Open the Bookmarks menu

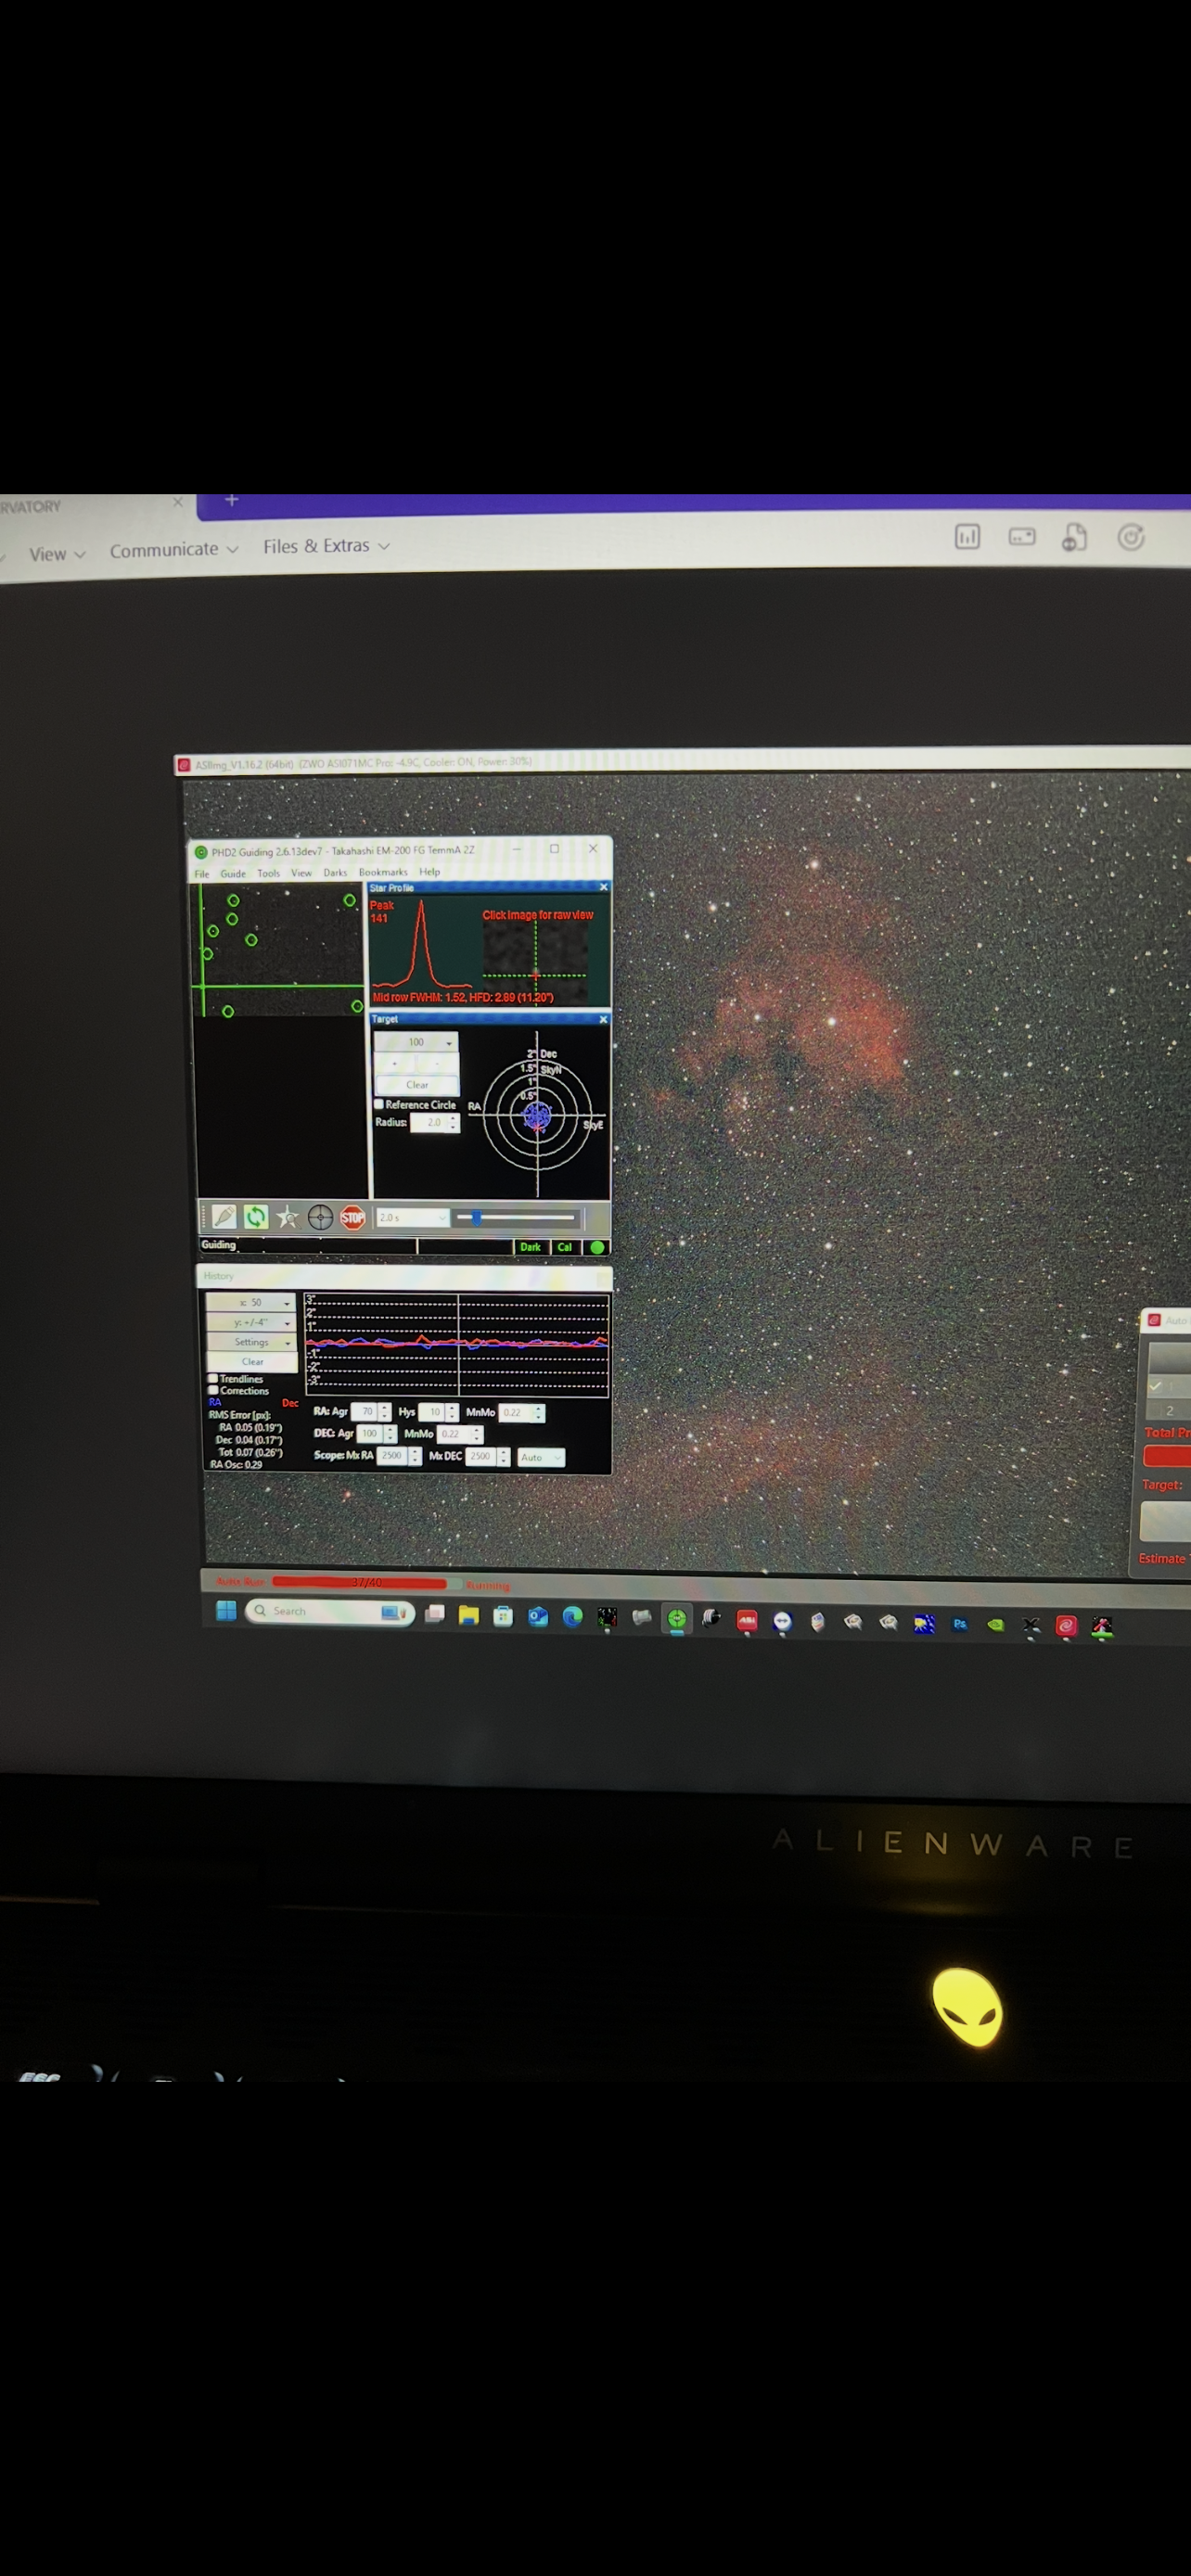tap(383, 872)
